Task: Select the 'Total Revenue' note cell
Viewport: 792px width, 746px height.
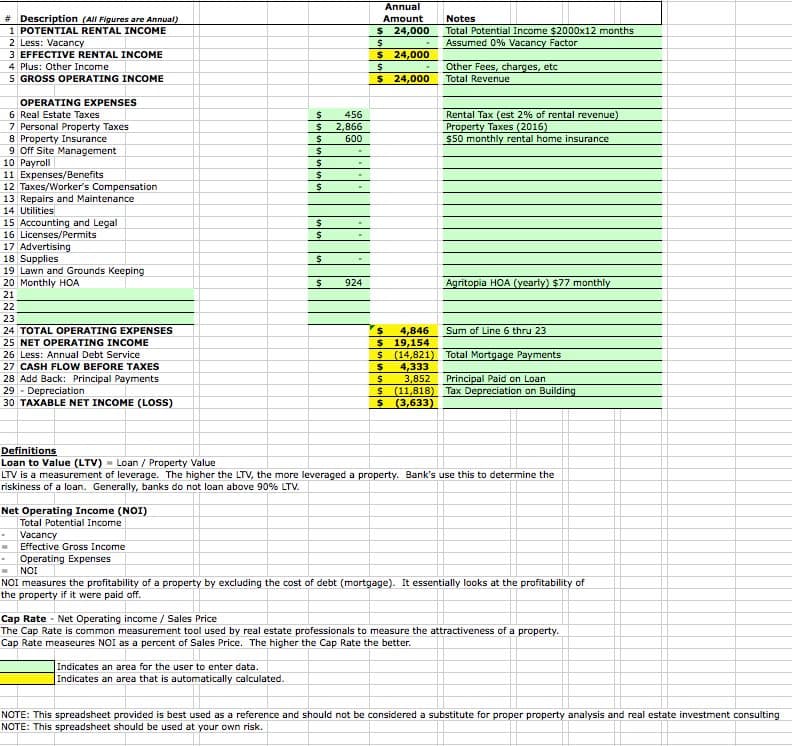Action: pos(552,79)
